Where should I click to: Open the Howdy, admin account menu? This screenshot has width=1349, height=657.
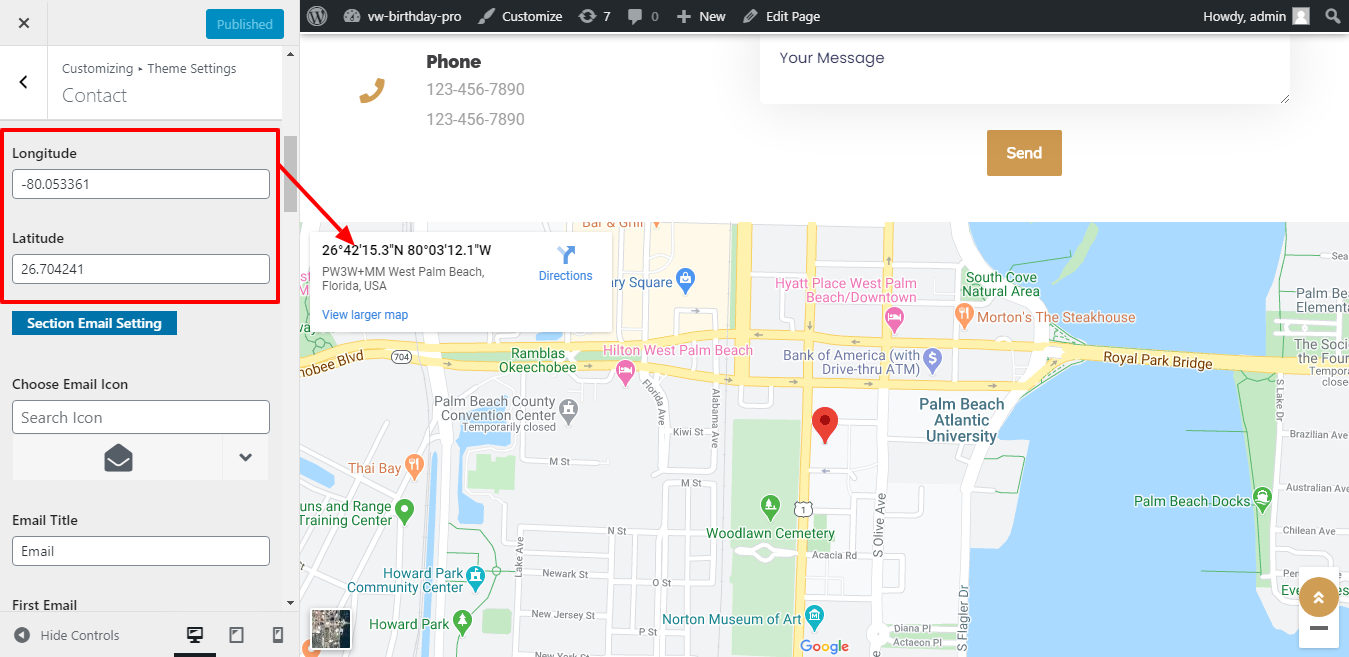(1255, 16)
